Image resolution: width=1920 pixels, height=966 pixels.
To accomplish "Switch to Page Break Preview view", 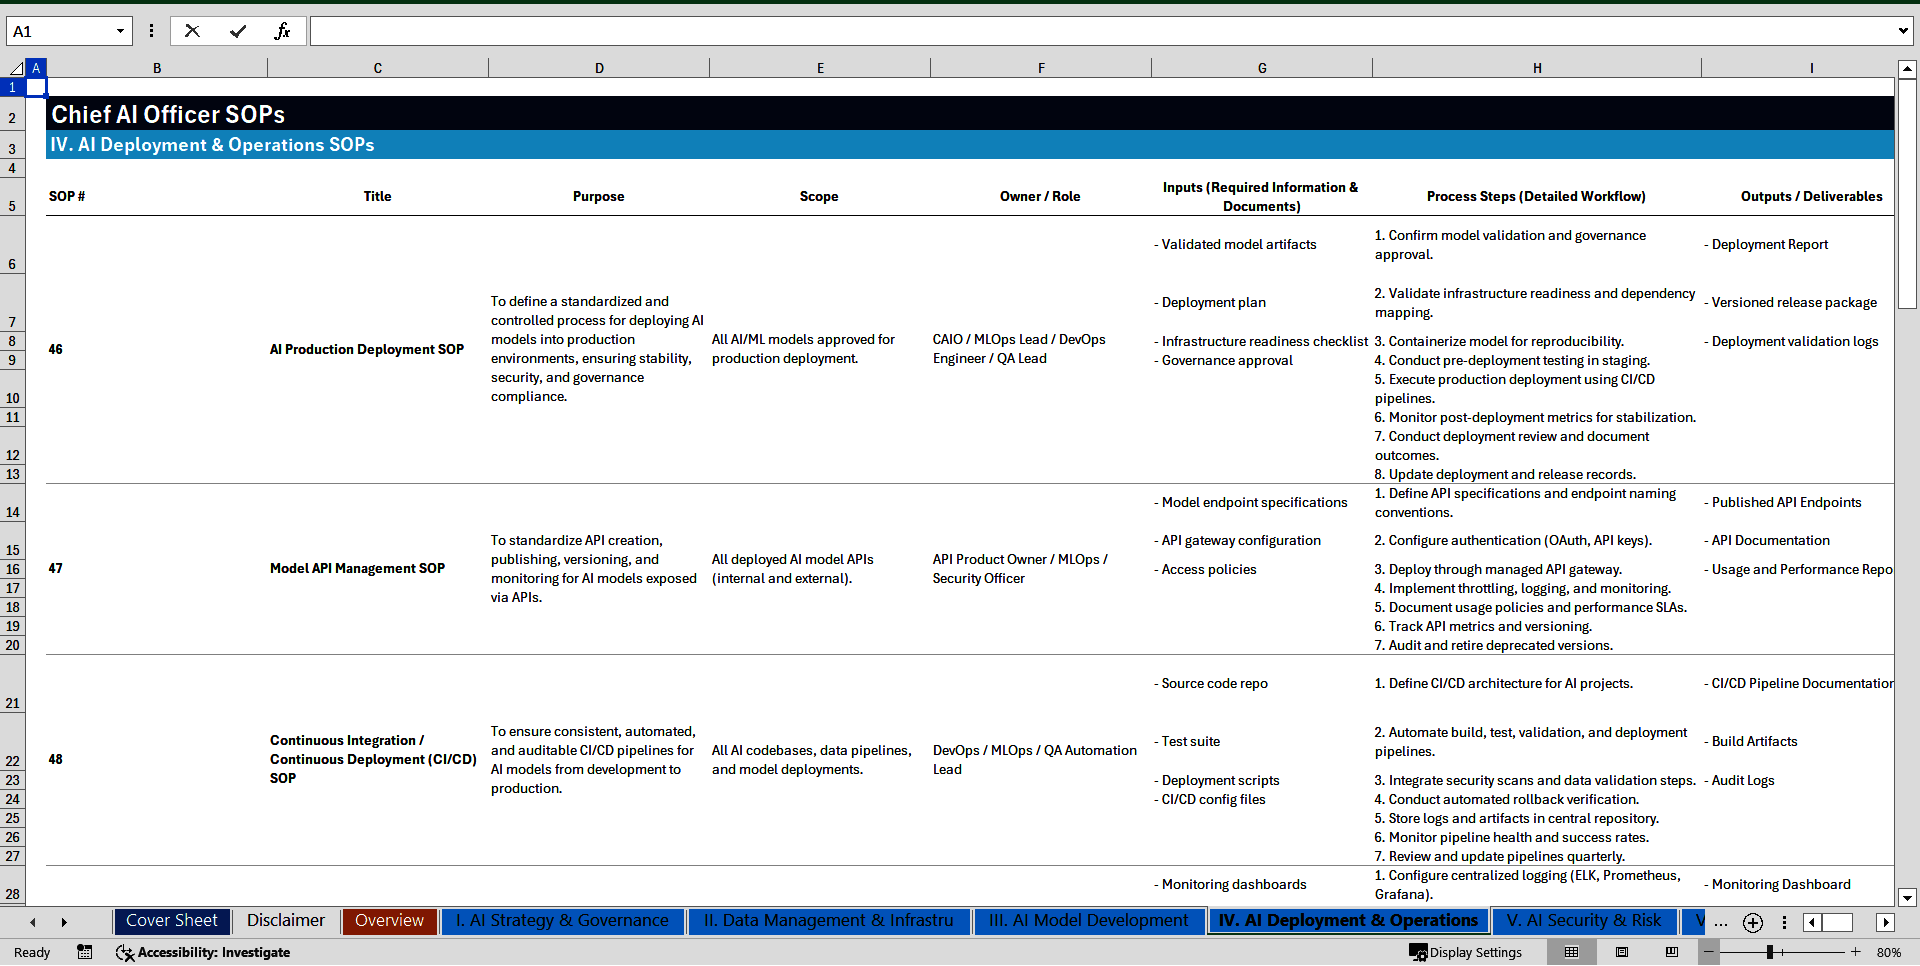I will 1672,952.
